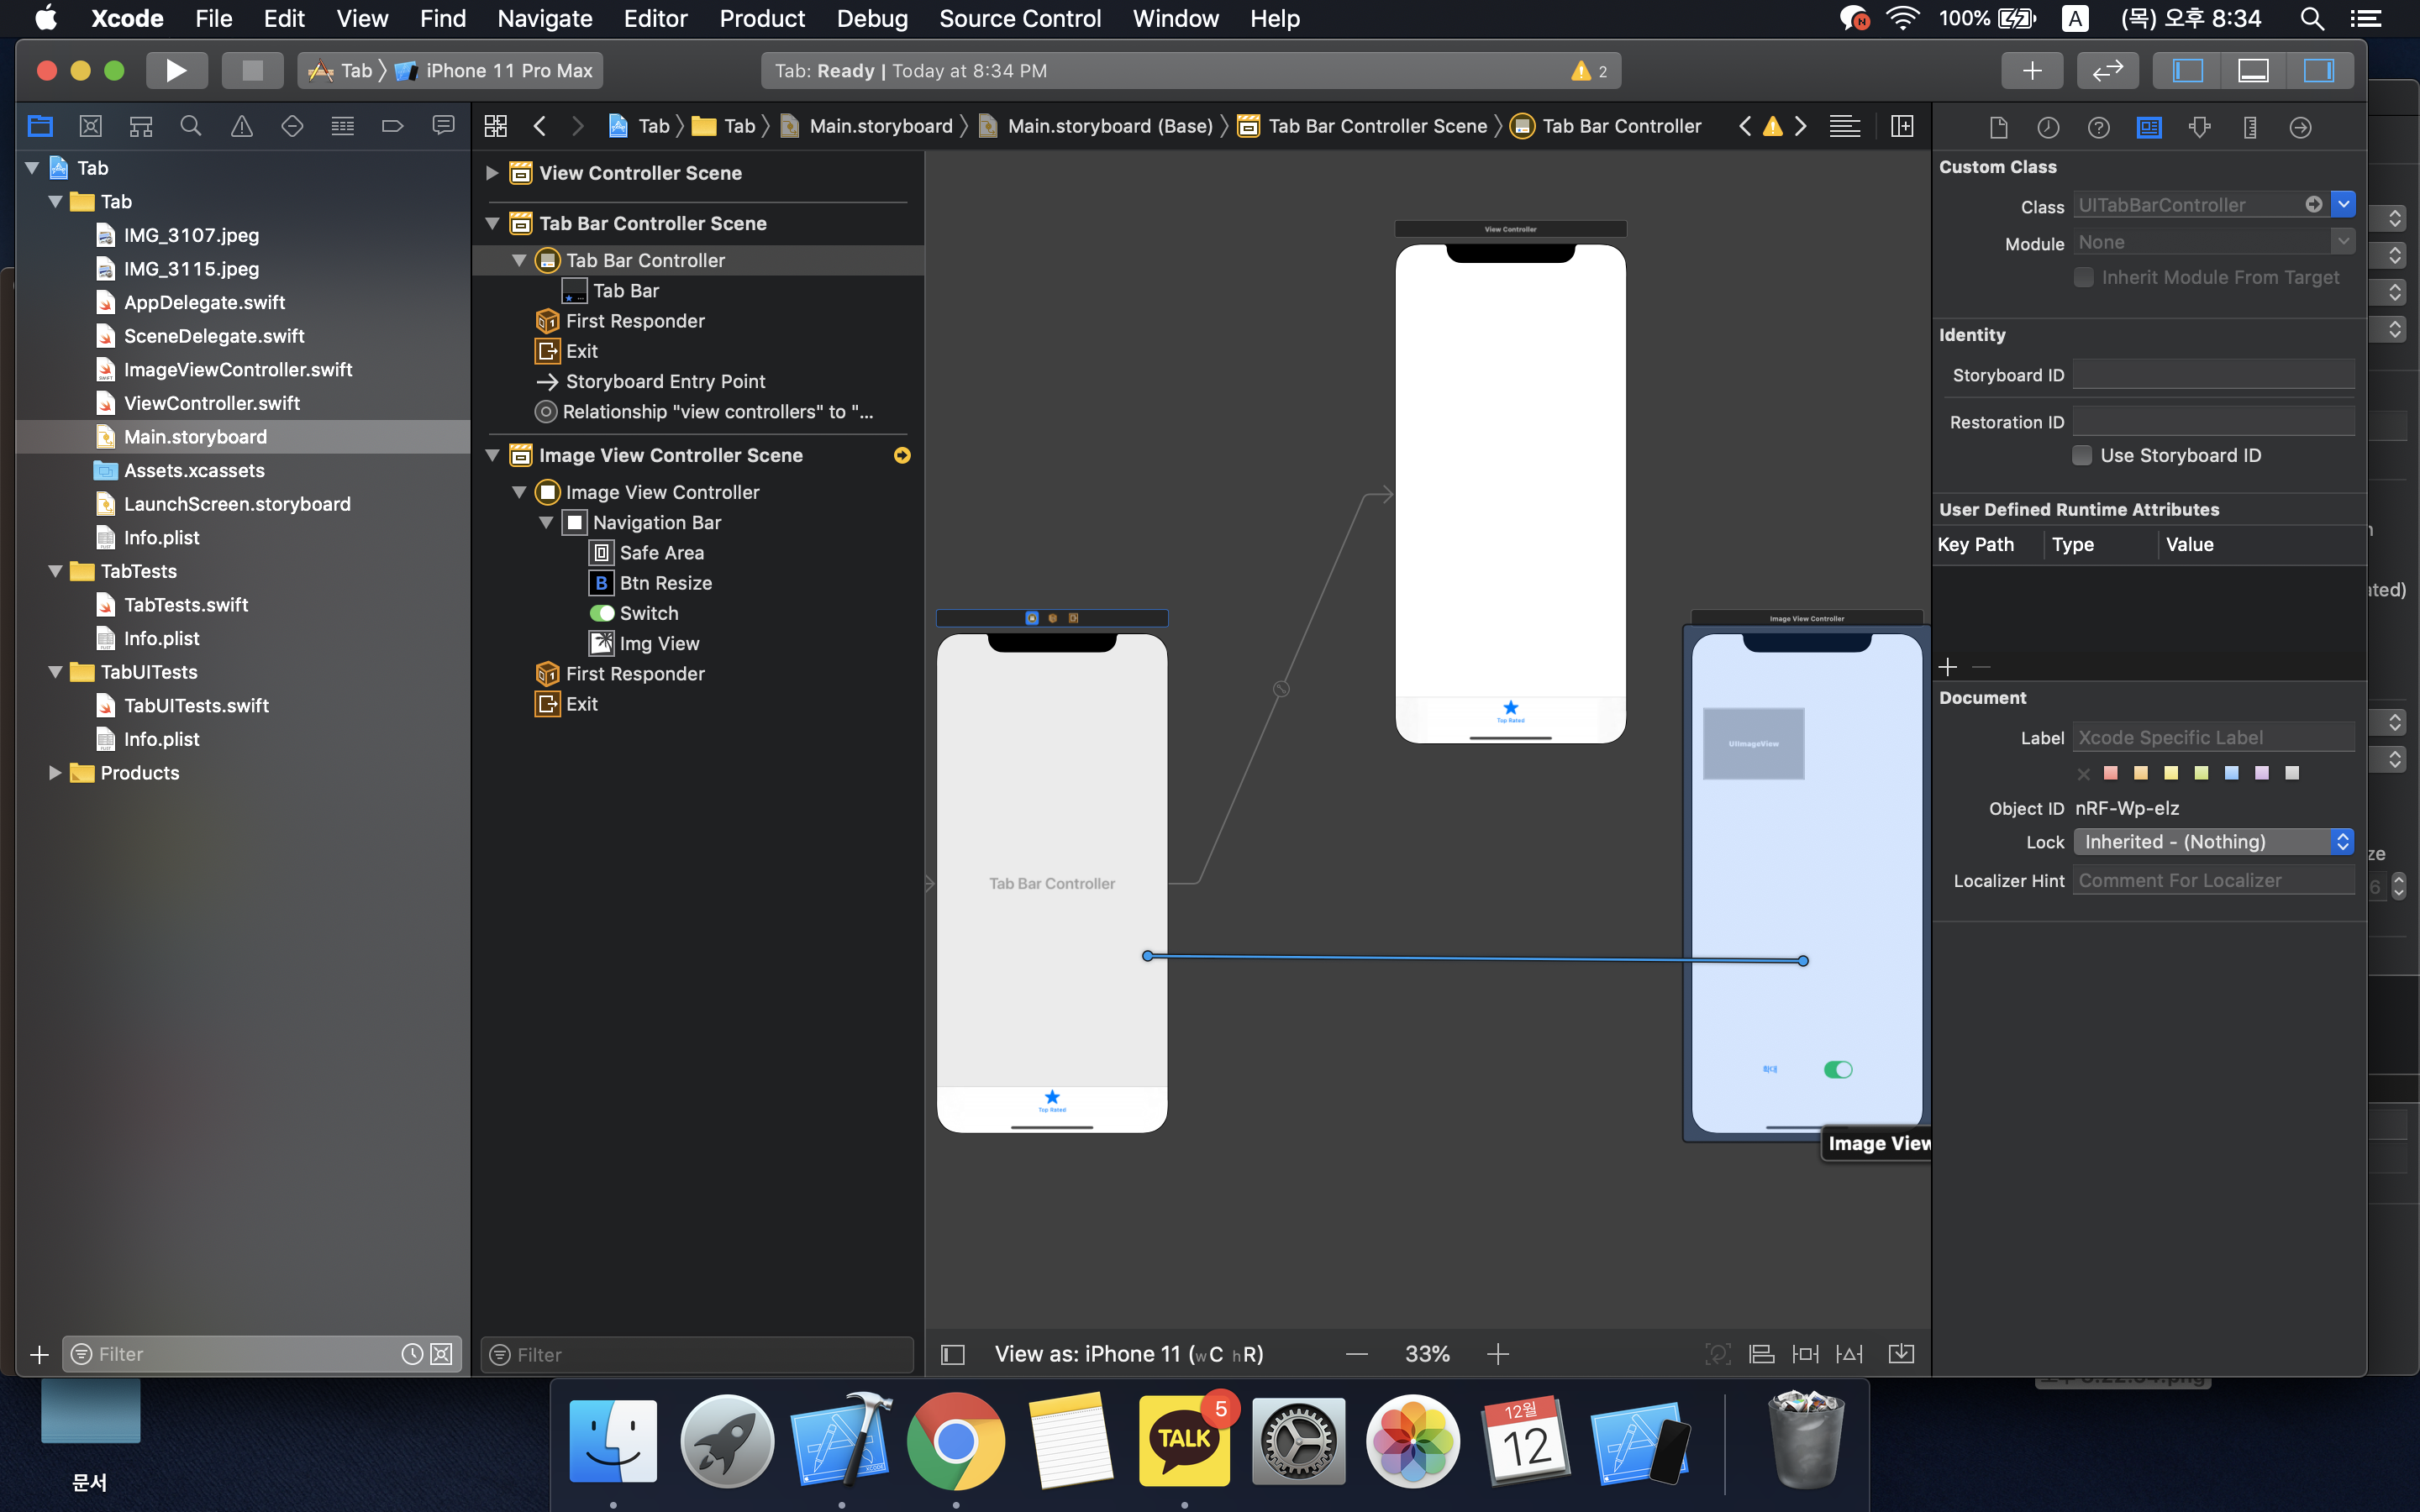This screenshot has height=1512, width=2420.
Task: Pick the red document label color
Action: (2110, 773)
